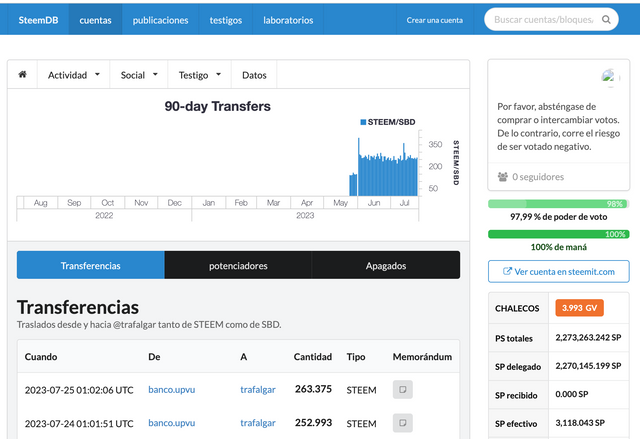Click the 2,270,145.199 SP value
Screen dimensions: 640x439
[x=588, y=366]
